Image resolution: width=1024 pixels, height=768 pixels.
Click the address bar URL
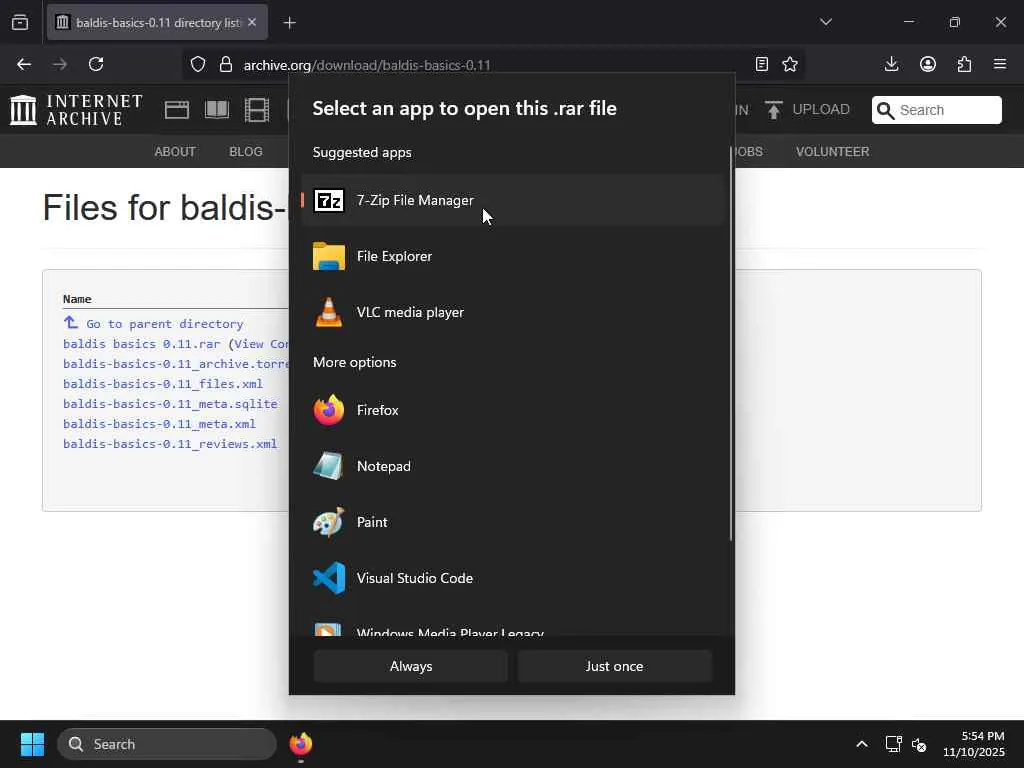(x=367, y=65)
